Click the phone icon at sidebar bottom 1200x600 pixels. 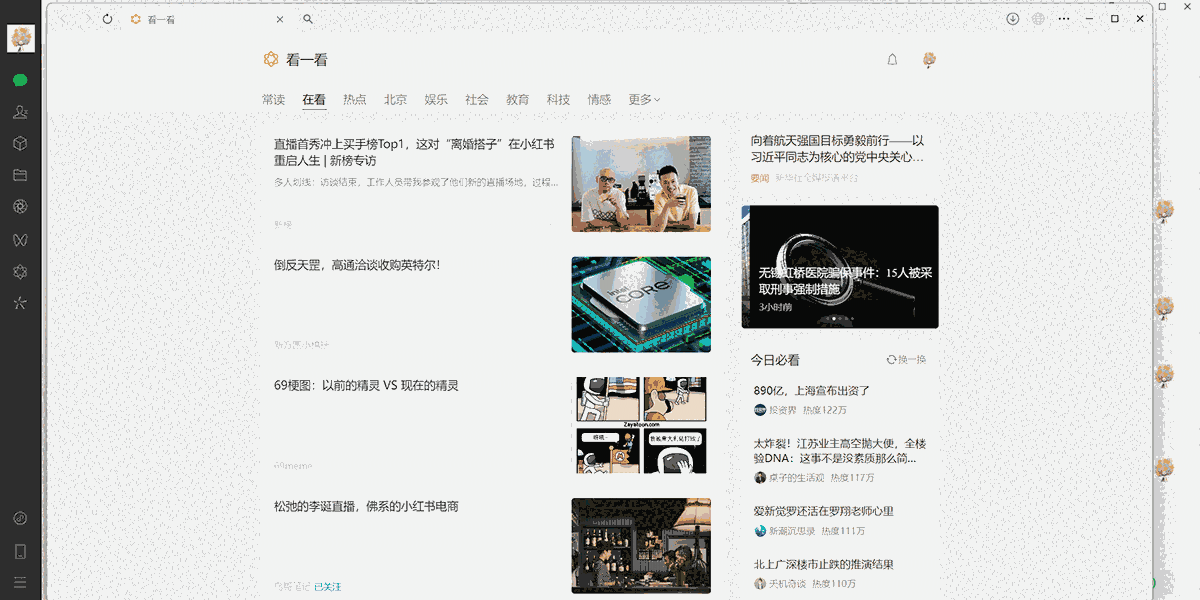click(x=21, y=550)
